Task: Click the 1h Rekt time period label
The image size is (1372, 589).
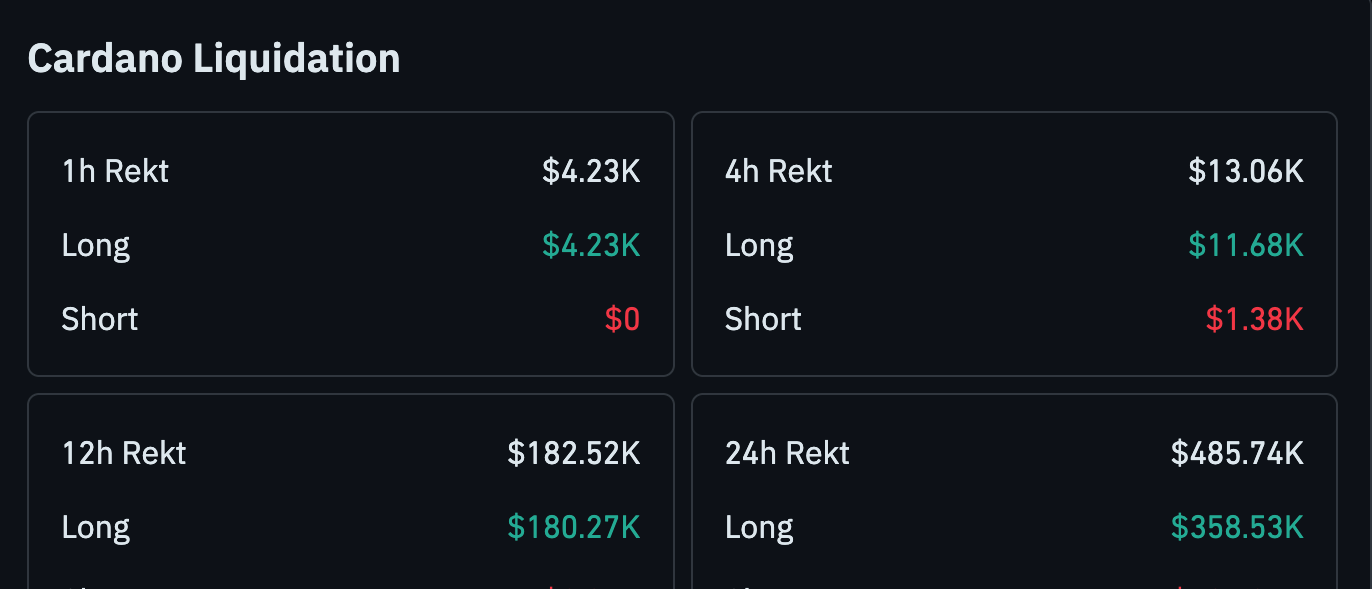Action: point(115,171)
